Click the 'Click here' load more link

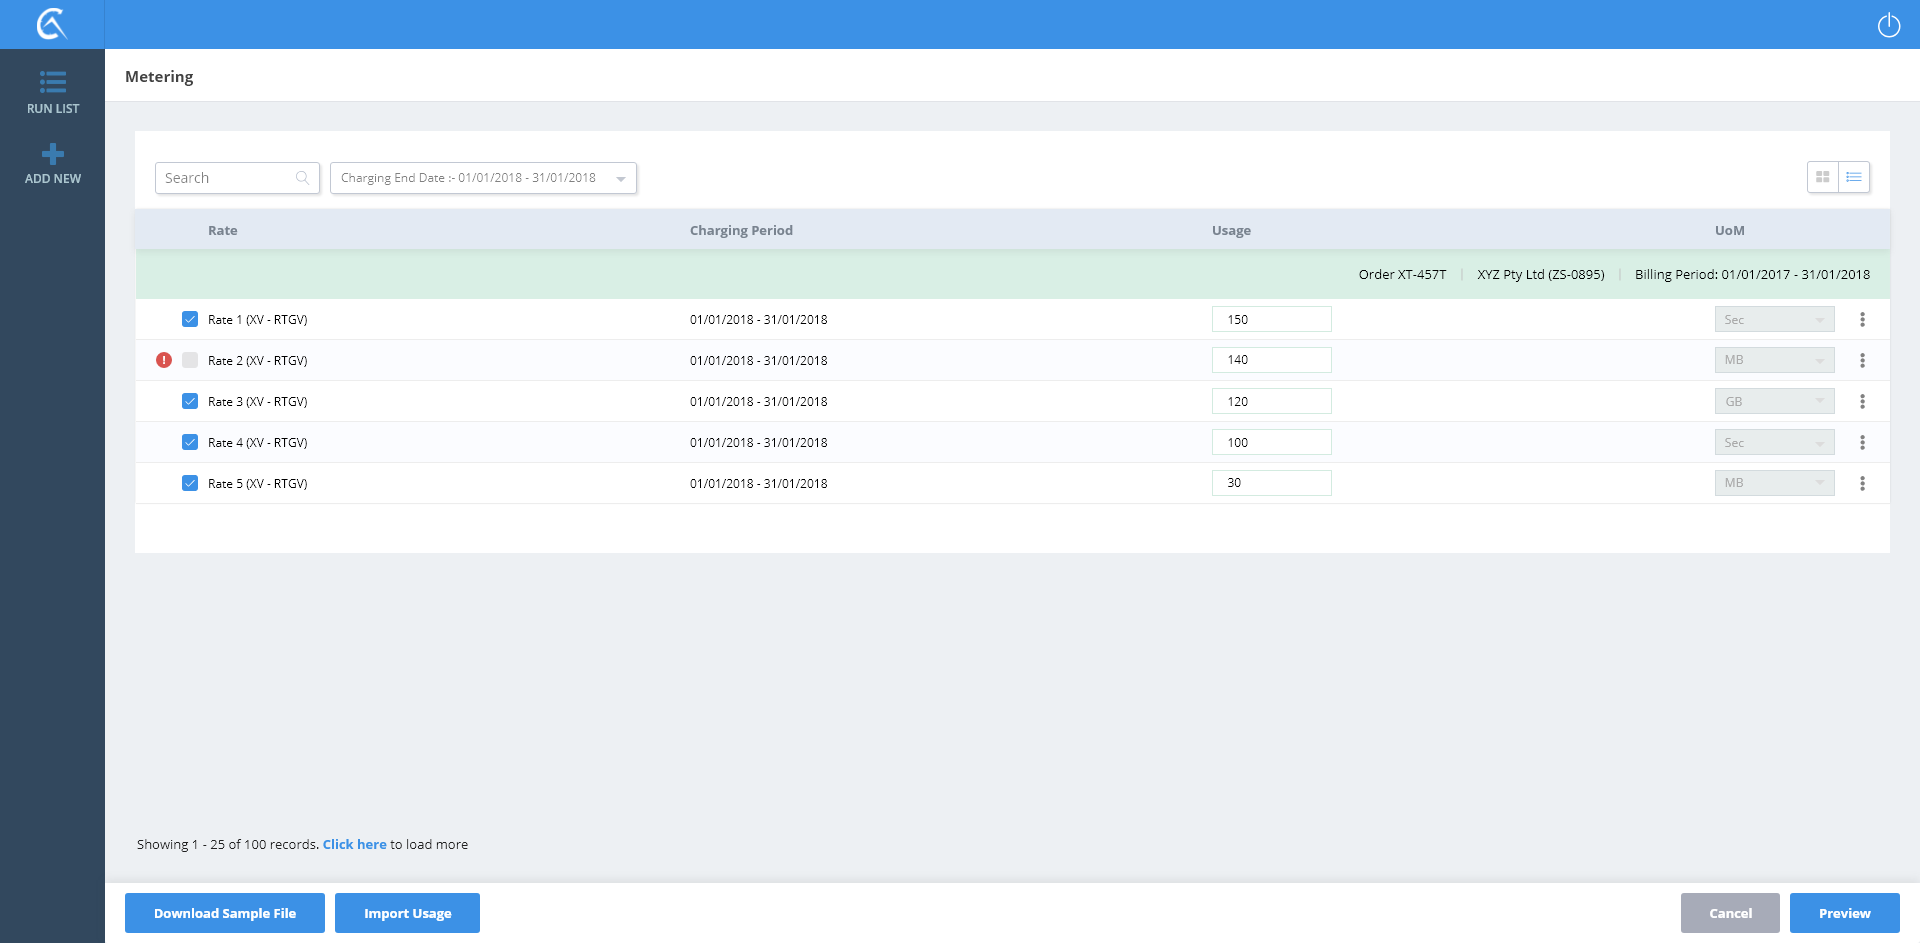(354, 844)
